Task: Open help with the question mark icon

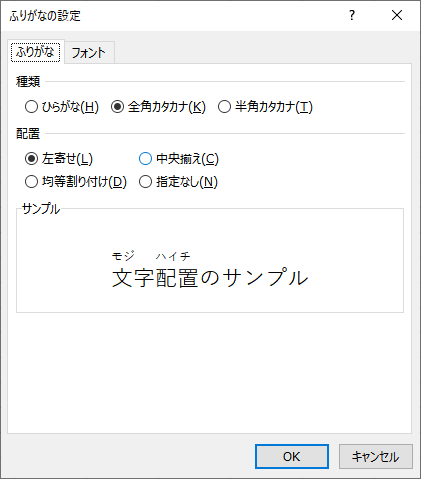Action: 352,15
